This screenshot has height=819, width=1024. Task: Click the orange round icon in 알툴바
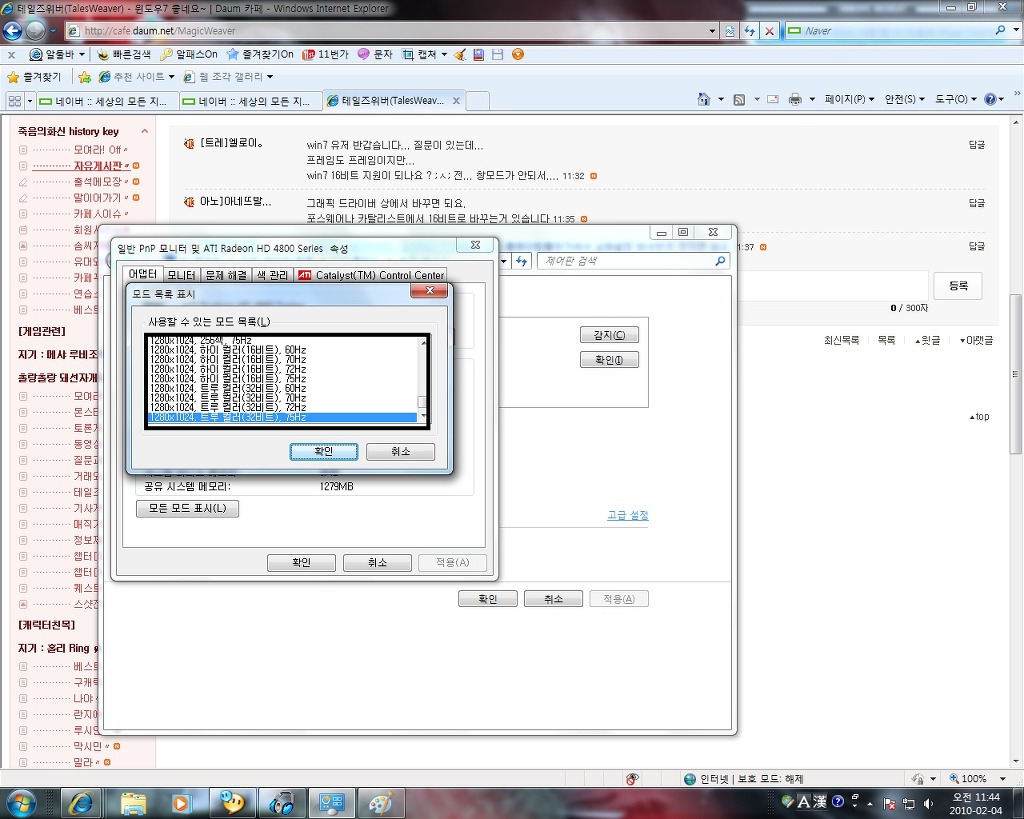518,54
